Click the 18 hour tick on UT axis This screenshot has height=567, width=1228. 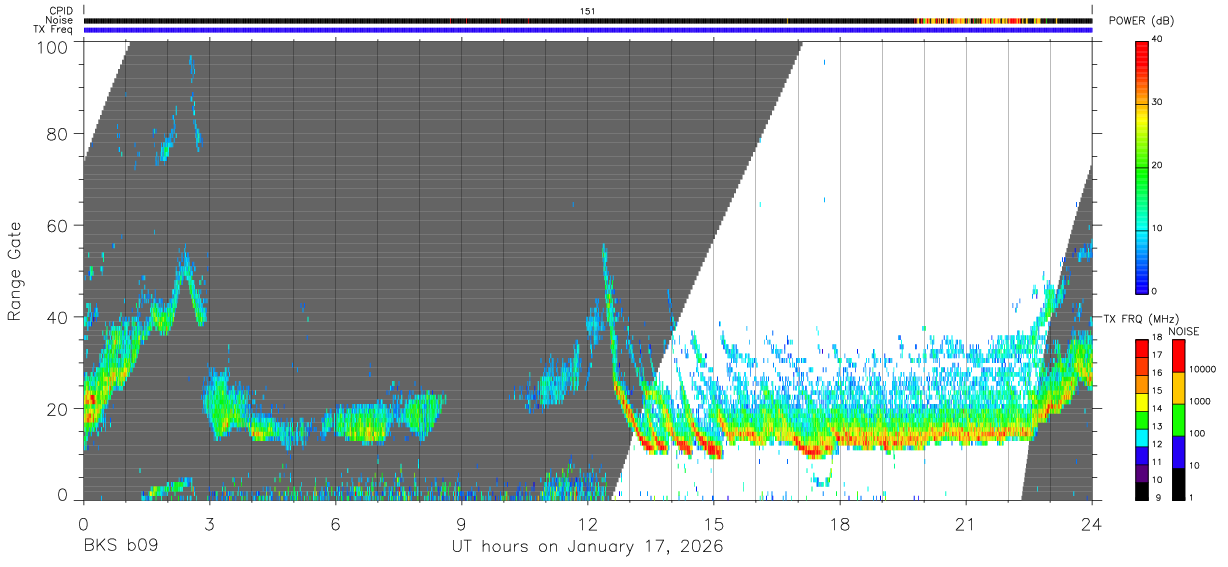tap(840, 522)
